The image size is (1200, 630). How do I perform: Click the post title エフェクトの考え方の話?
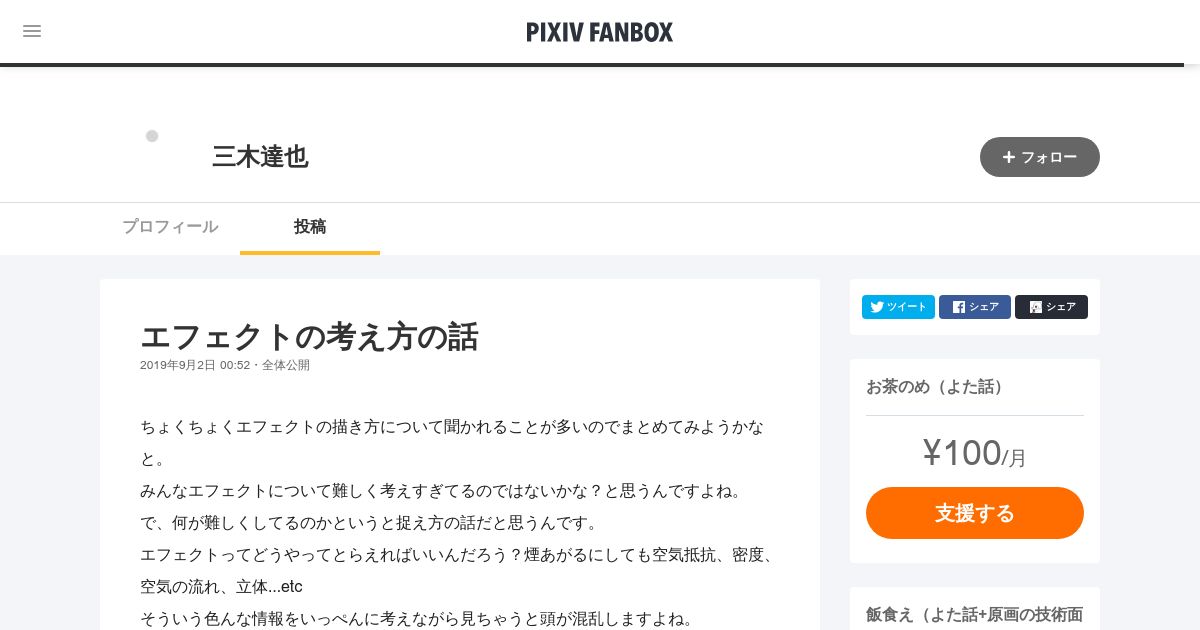[309, 336]
